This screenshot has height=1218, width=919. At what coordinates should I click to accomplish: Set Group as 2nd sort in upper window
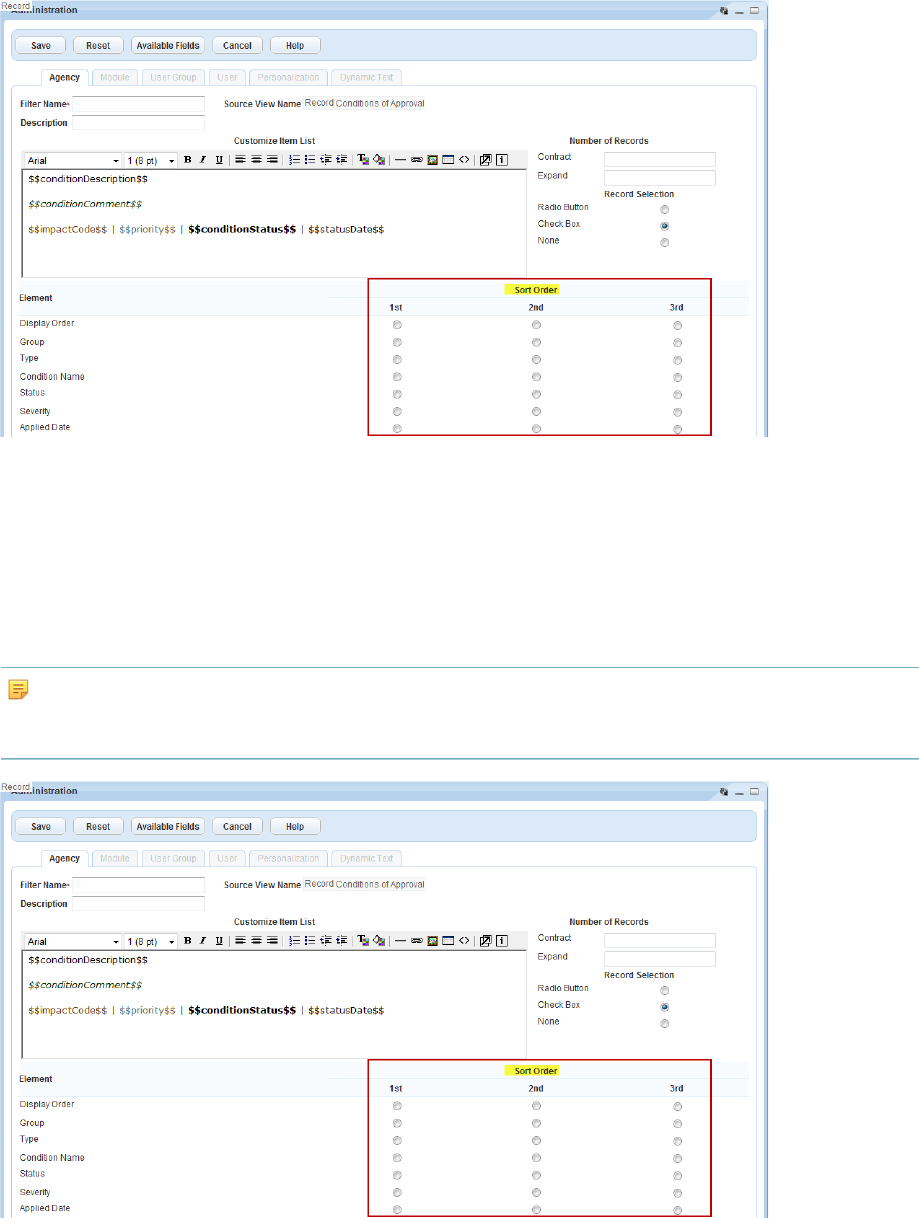click(537, 343)
